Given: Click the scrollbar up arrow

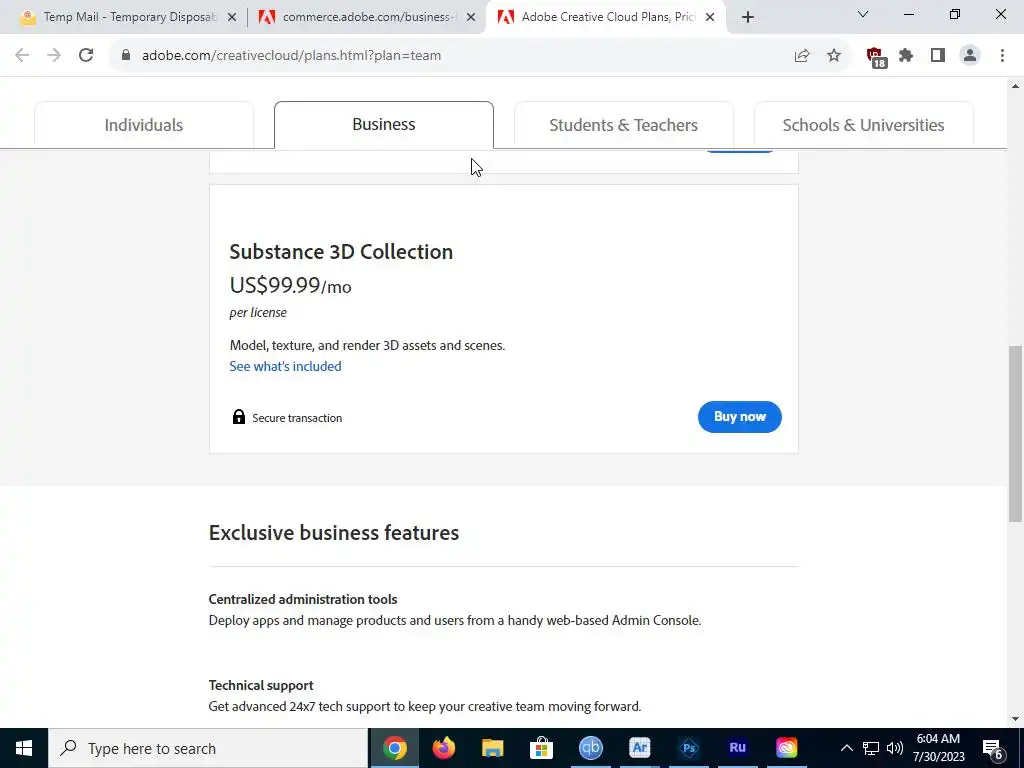Looking at the screenshot, I should (1015, 86).
